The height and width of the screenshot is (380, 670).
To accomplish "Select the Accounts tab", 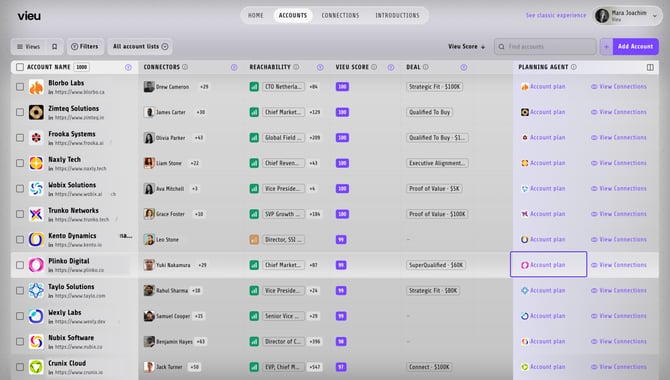I will click(x=293, y=15).
